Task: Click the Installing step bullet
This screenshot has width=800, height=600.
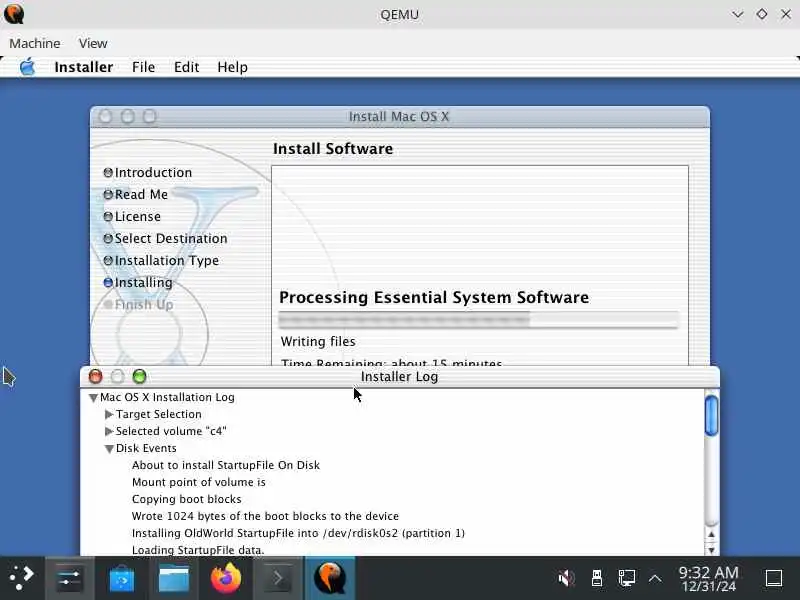Action: pos(108,282)
